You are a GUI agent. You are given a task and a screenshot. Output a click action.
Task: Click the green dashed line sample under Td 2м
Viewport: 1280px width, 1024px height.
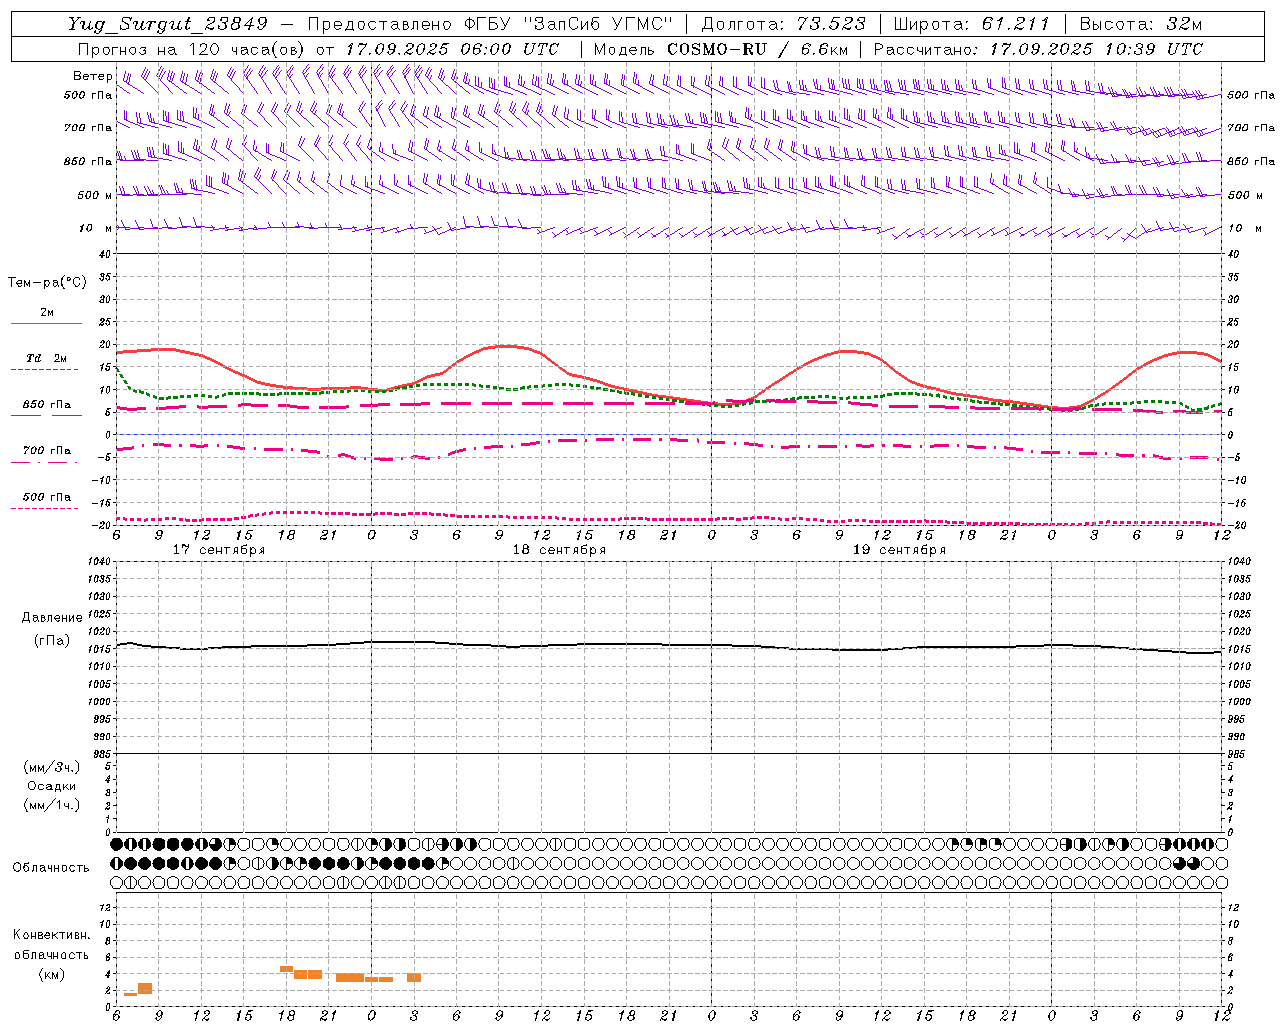[x=44, y=370]
